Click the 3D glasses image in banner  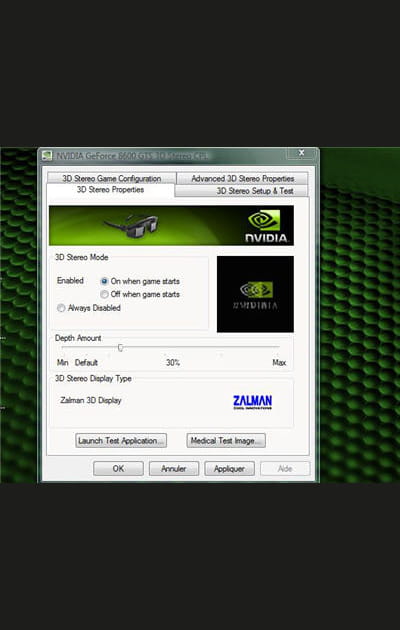(131, 227)
